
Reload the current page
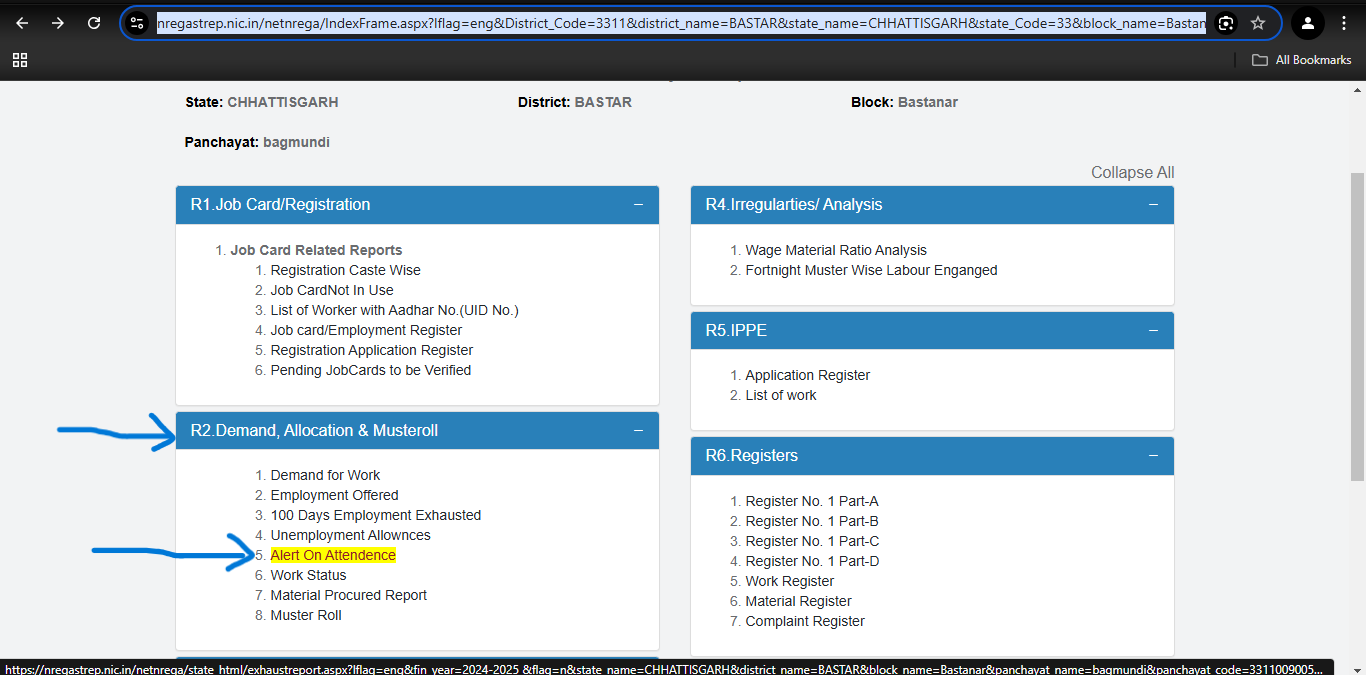click(x=94, y=23)
